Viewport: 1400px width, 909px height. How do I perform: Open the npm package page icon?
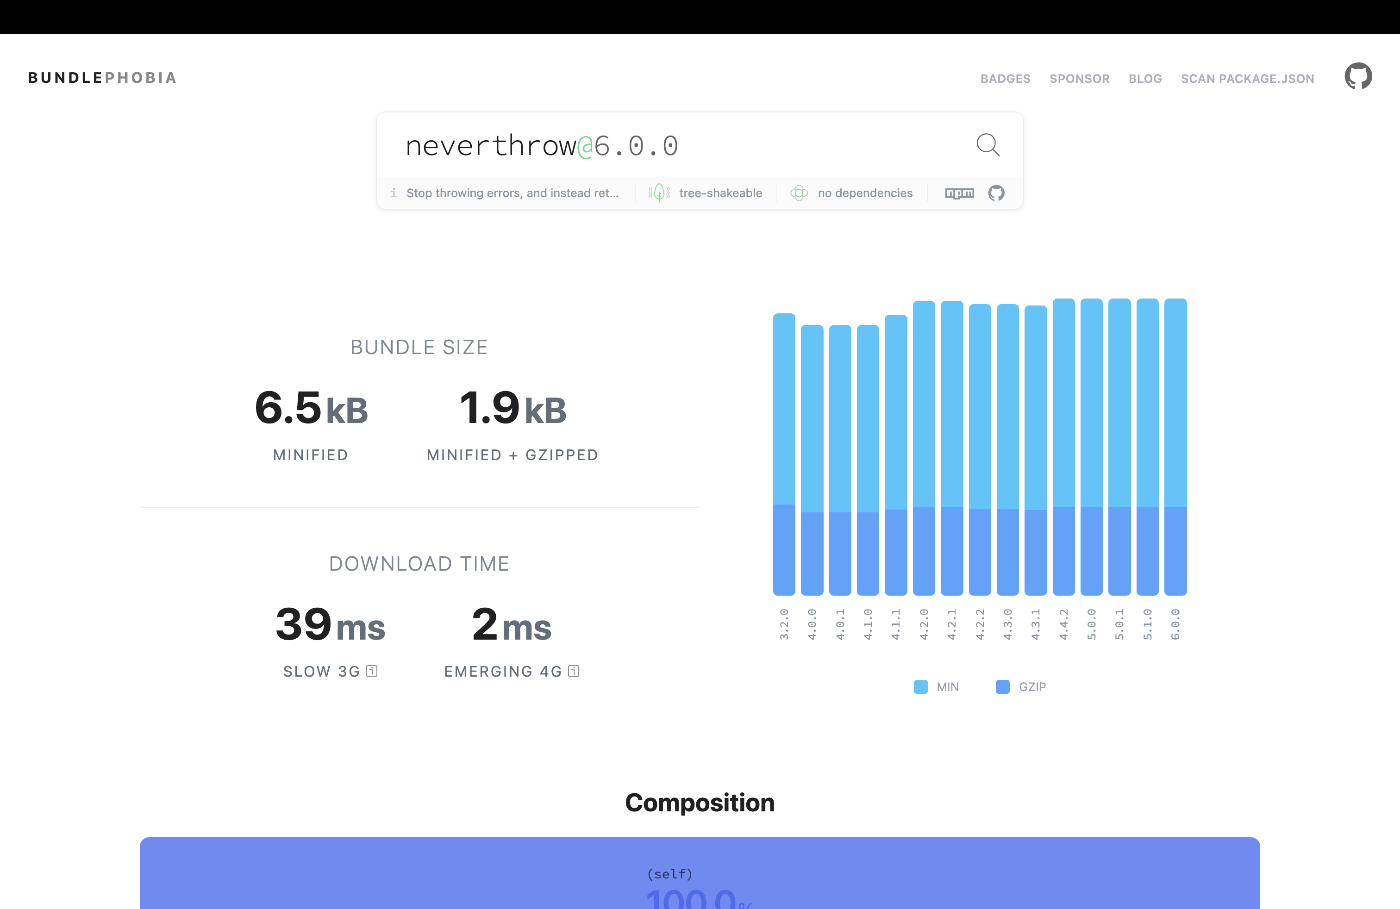coord(959,193)
